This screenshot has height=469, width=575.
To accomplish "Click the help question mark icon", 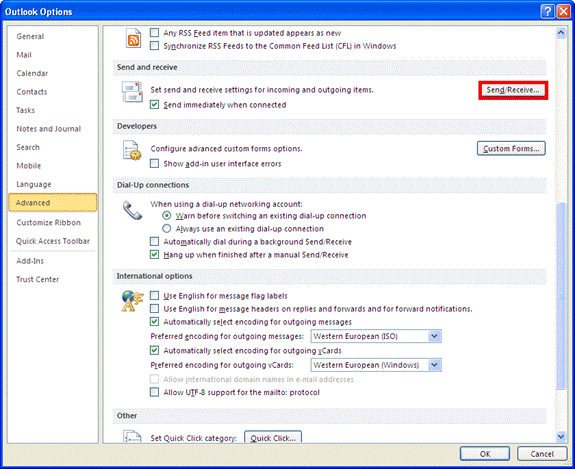I will [547, 12].
